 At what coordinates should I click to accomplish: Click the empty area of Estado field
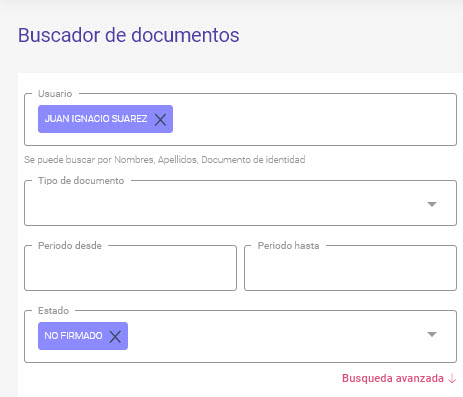pos(277,336)
